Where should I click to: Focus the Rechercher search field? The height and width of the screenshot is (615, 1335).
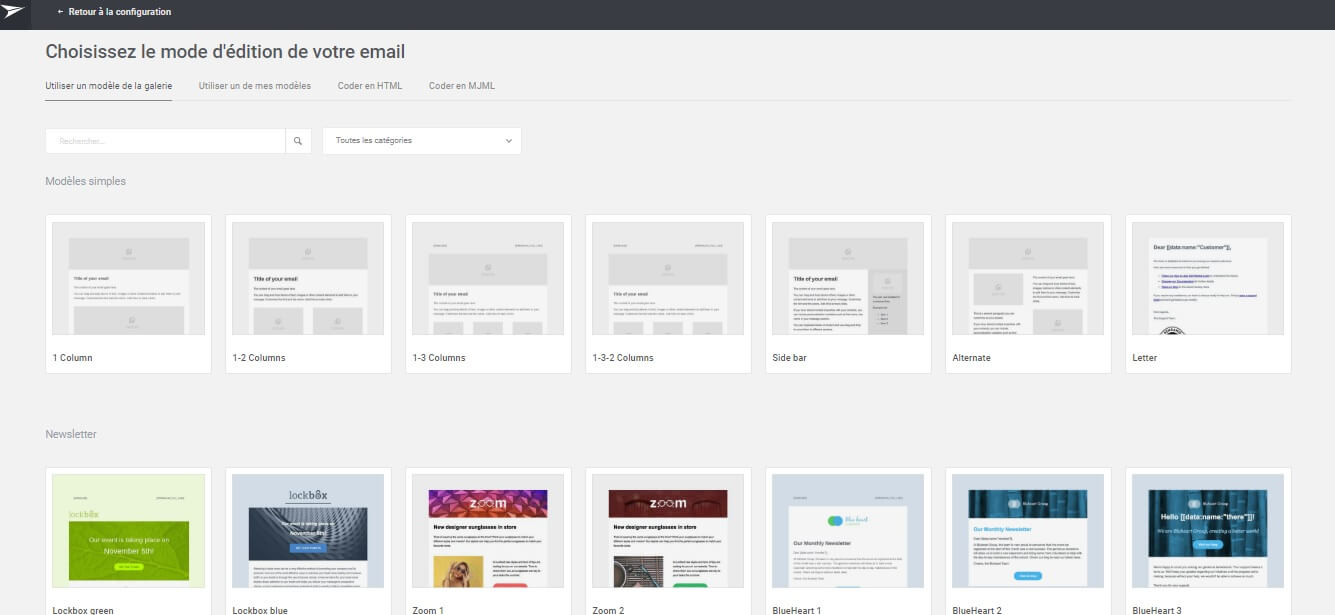pyautogui.click(x=165, y=141)
